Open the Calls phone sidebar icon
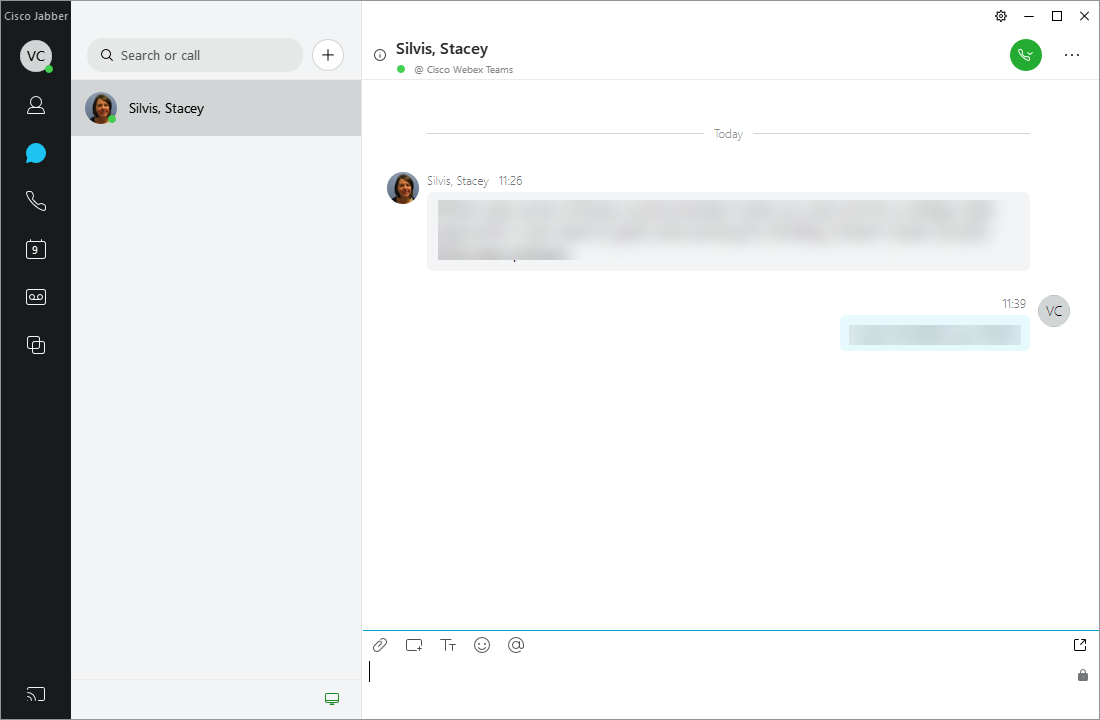 click(36, 201)
